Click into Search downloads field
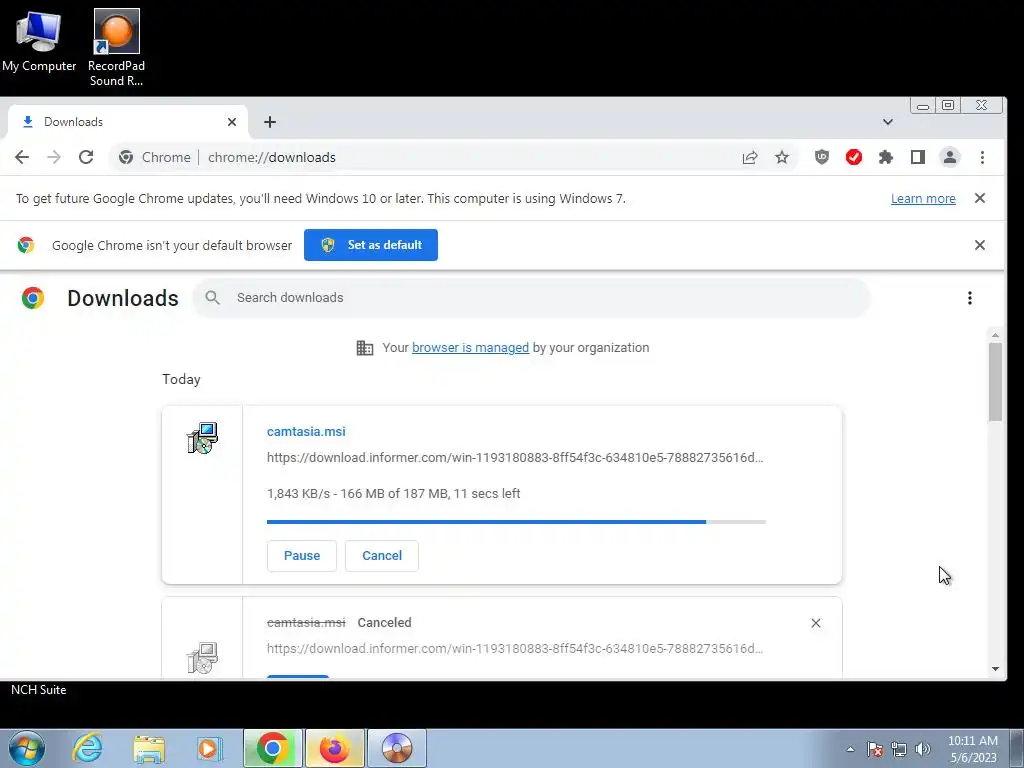Viewport: 1024px width, 768px height. pyautogui.click(x=532, y=298)
